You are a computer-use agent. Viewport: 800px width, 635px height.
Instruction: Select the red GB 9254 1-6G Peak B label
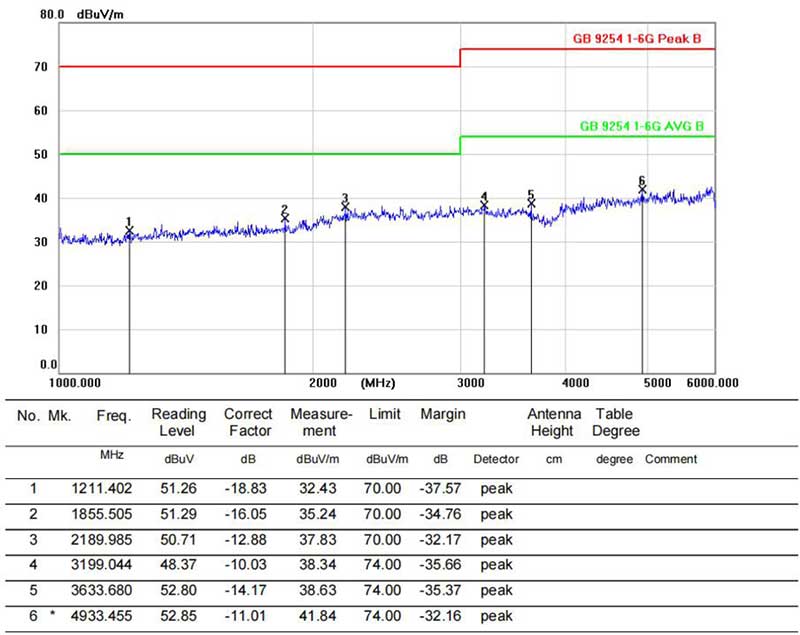(x=637, y=39)
